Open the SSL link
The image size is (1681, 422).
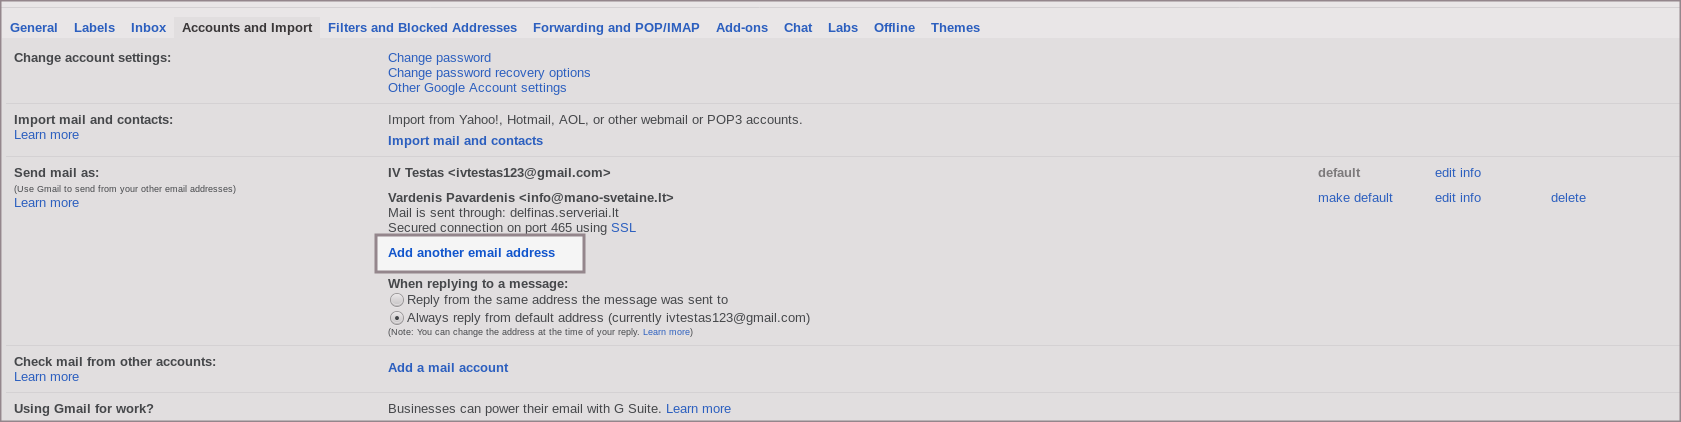pyautogui.click(x=623, y=228)
